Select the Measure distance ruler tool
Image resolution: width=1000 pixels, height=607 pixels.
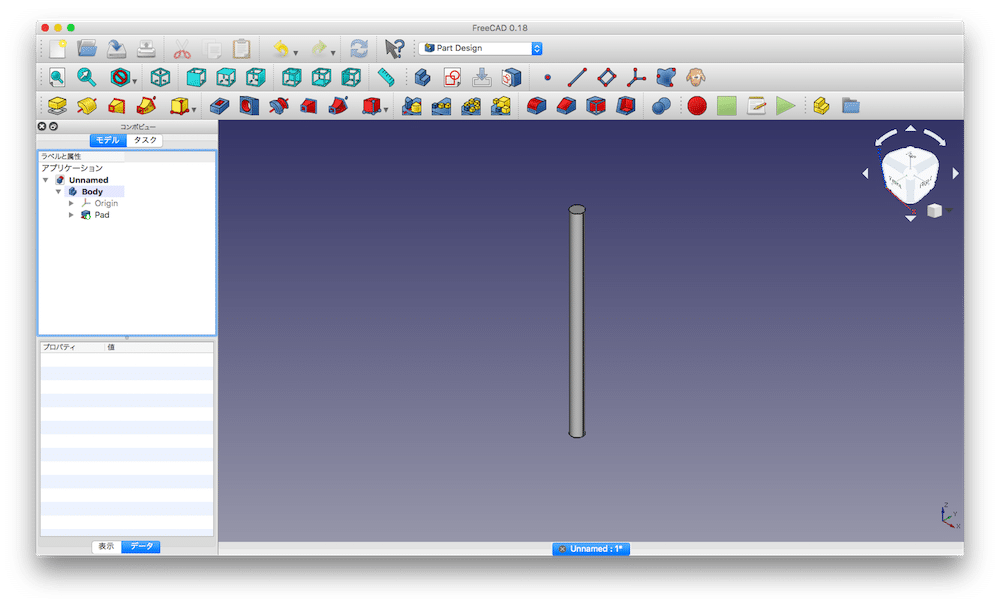385,77
